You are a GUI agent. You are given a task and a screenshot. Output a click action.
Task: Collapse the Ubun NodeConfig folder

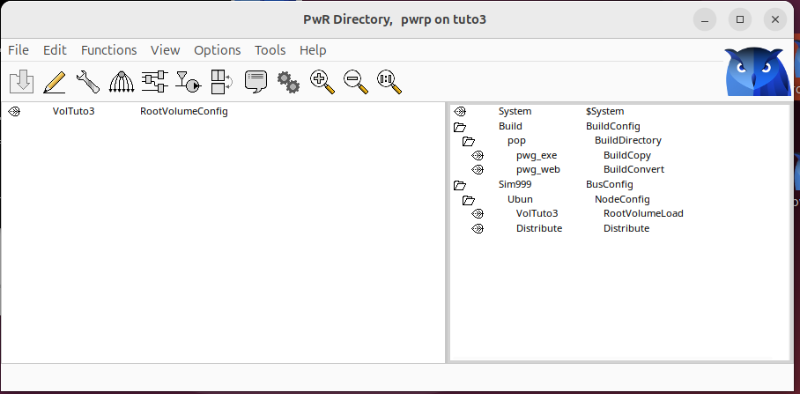468,200
